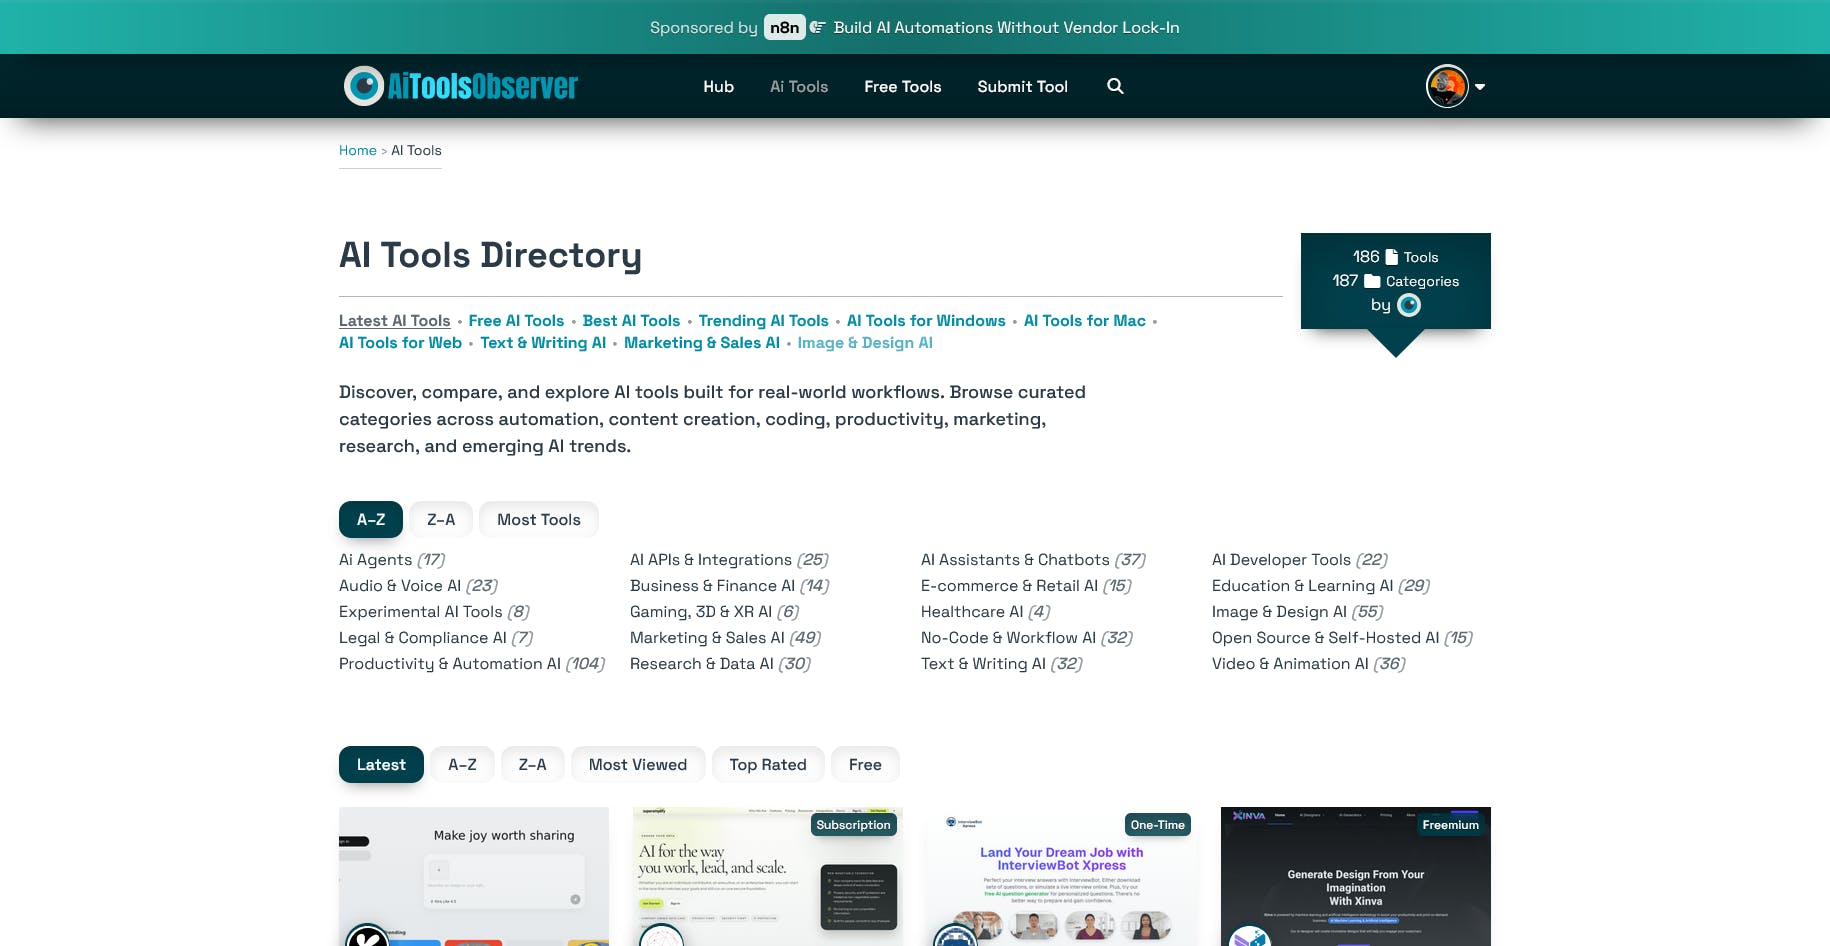This screenshot has width=1830, height=946.
Task: Open Experimental AI Tools category
Action: [434, 612]
